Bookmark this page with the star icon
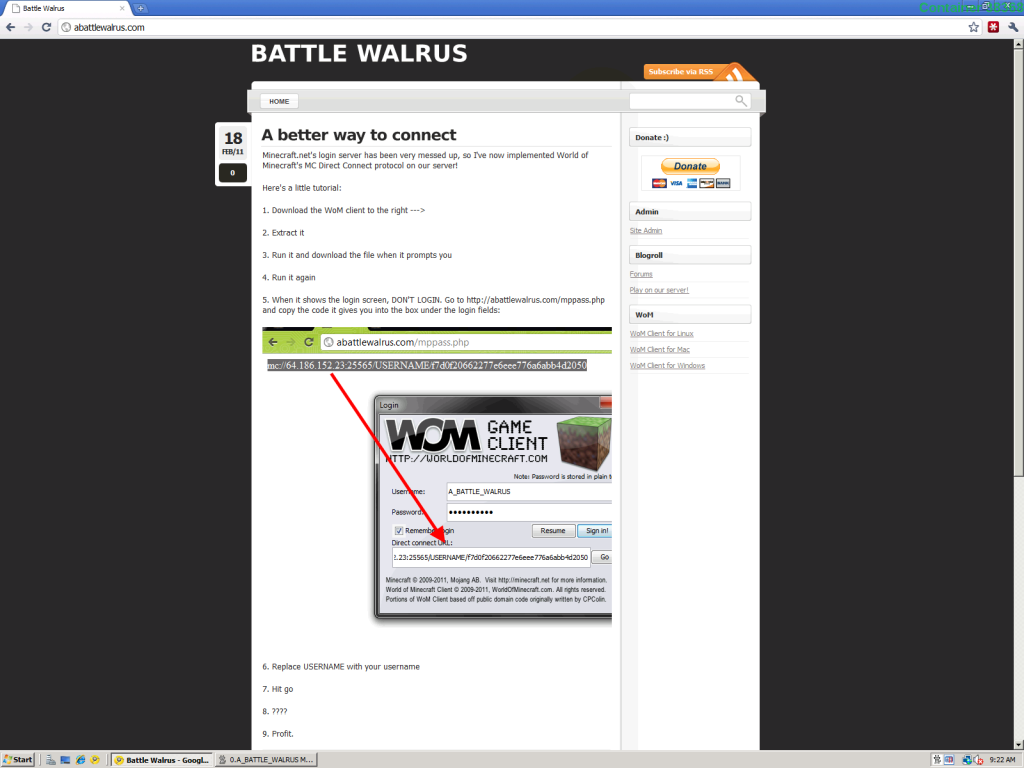The height and width of the screenshot is (768, 1024). coord(974,27)
